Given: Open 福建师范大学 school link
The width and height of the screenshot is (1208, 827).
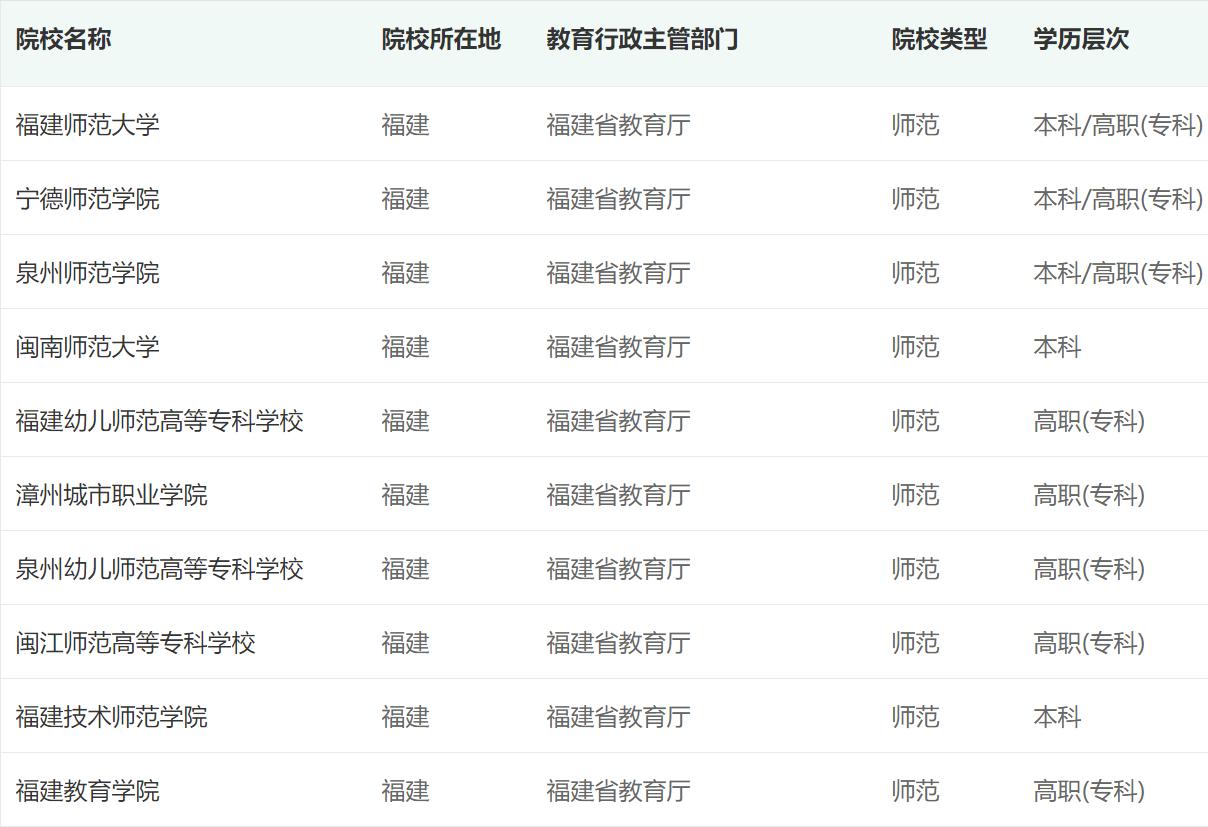Looking at the screenshot, I should point(87,125).
